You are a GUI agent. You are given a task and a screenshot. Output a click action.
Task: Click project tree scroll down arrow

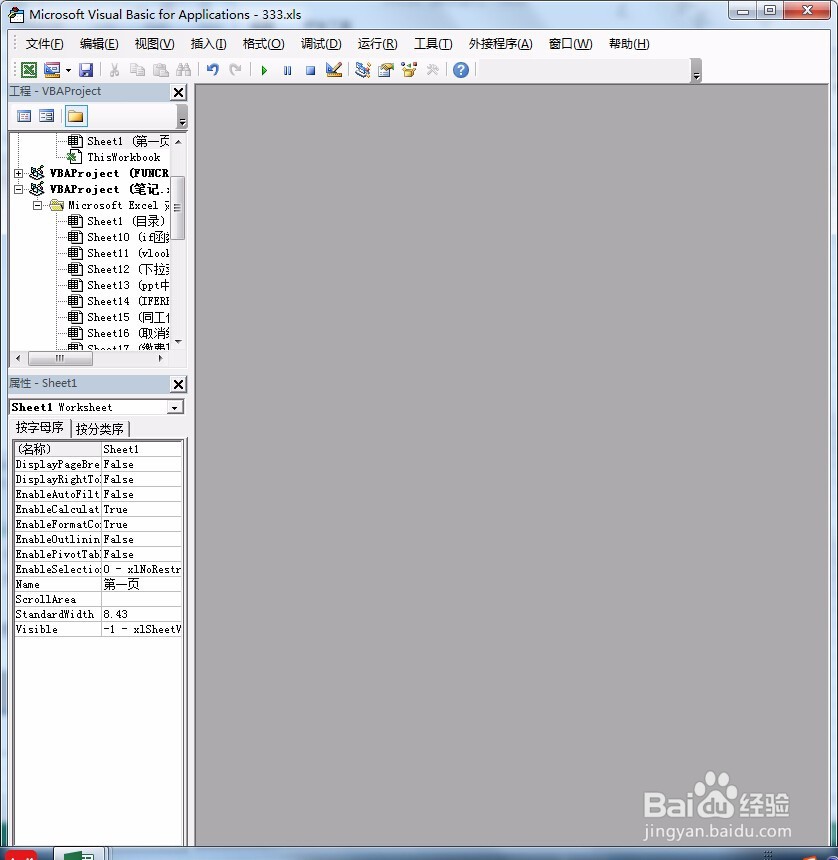[178, 342]
